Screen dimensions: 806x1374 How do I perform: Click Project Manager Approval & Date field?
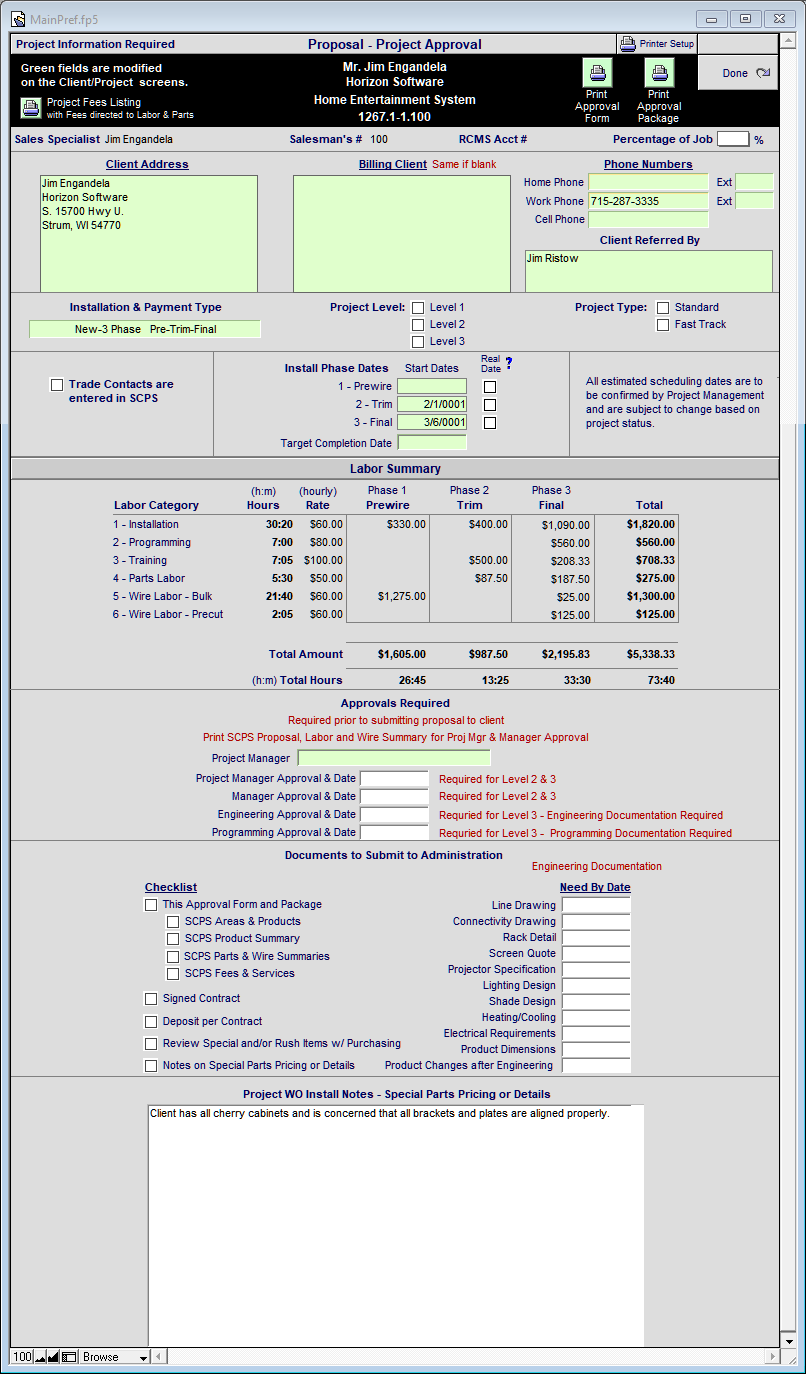pos(394,779)
